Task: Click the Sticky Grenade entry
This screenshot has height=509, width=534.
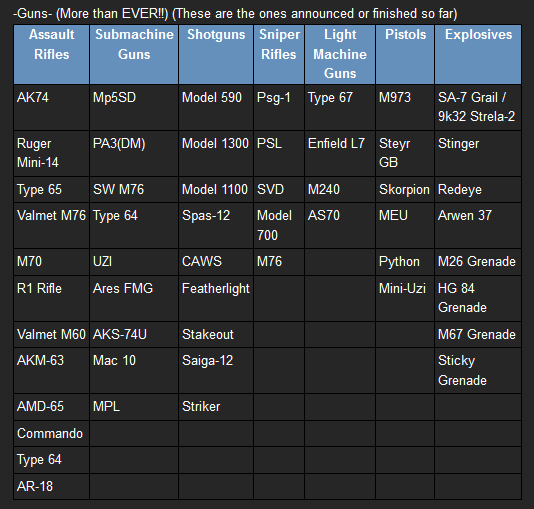Action: [x=478, y=370]
